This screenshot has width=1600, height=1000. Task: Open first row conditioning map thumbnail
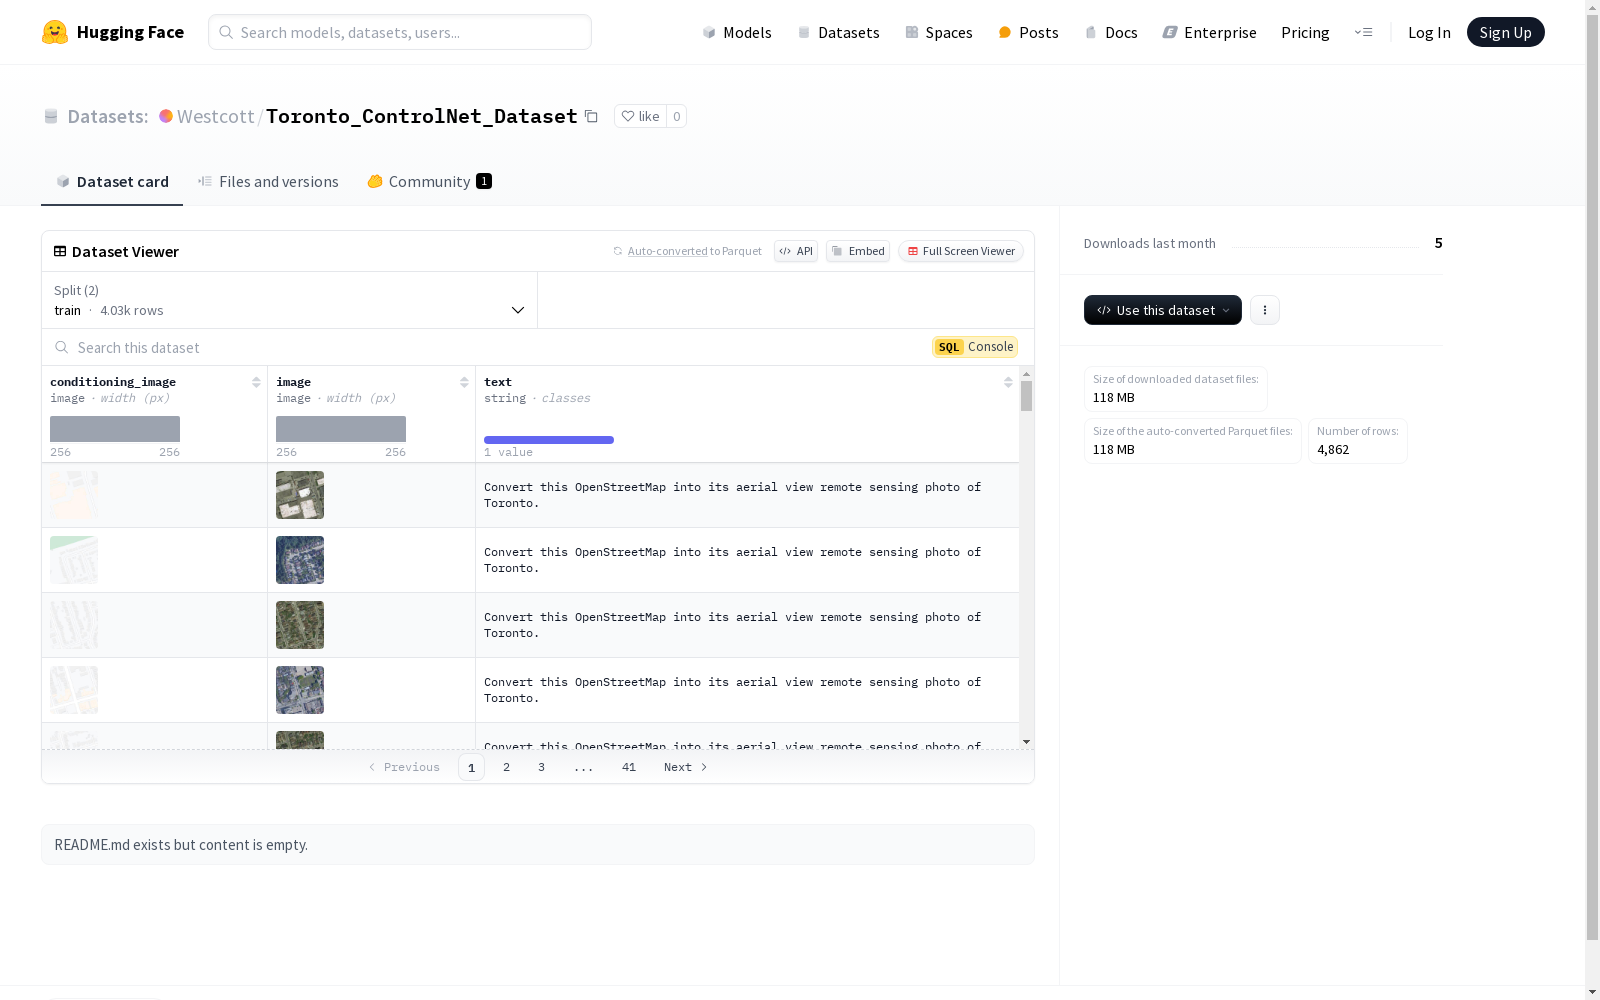[x=74, y=495]
